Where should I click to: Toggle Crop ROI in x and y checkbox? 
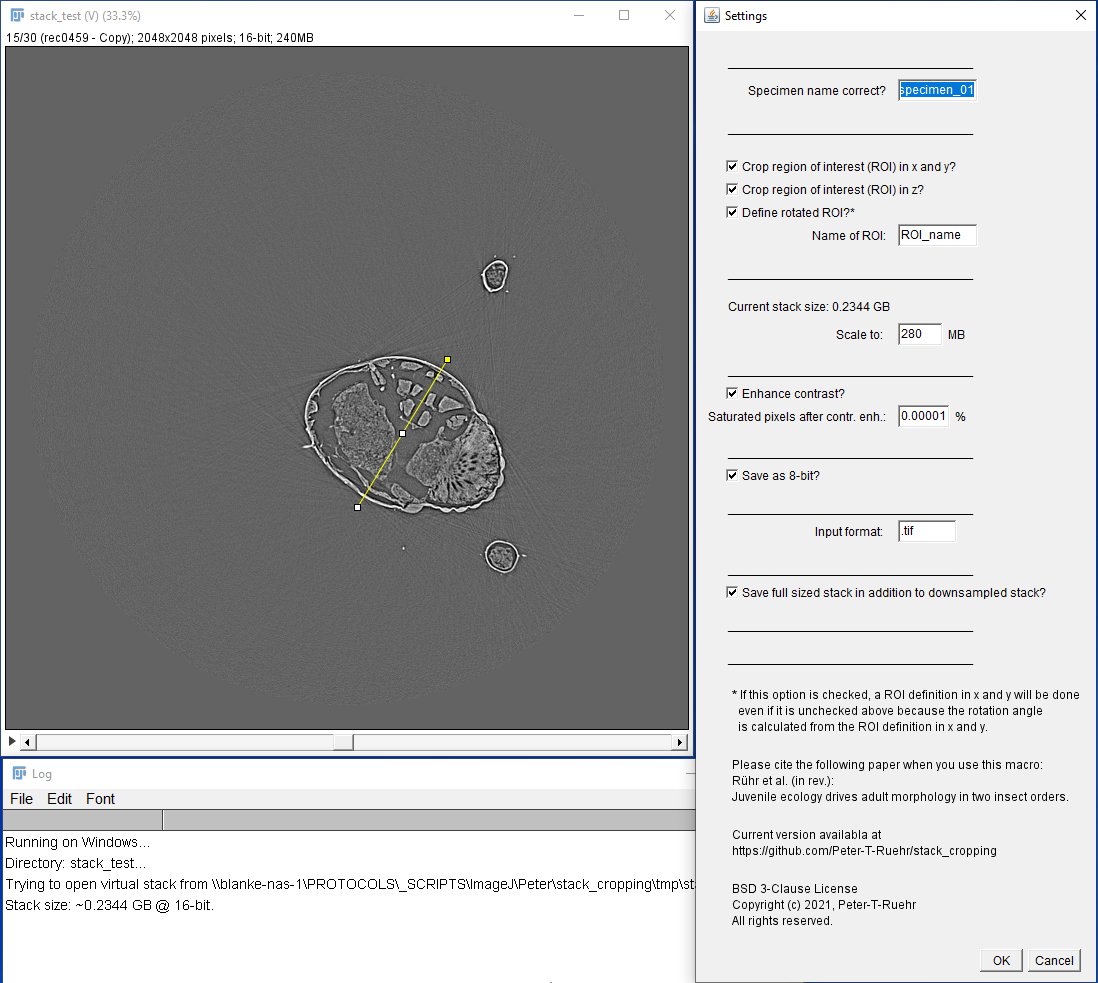tap(732, 166)
